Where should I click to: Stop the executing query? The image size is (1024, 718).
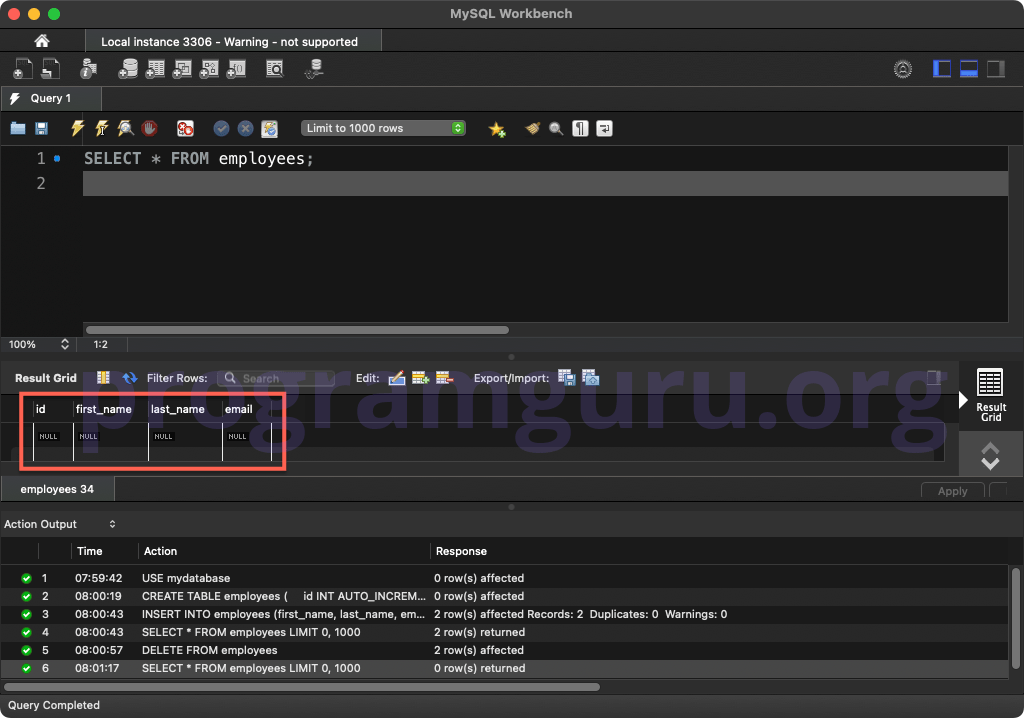150,128
